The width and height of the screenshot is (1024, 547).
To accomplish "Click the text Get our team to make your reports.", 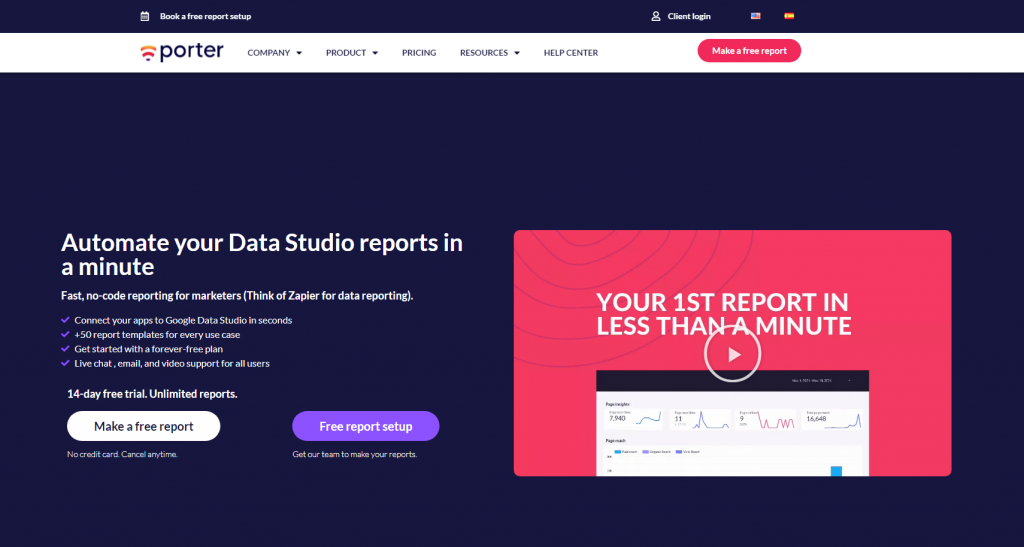I will [x=355, y=454].
